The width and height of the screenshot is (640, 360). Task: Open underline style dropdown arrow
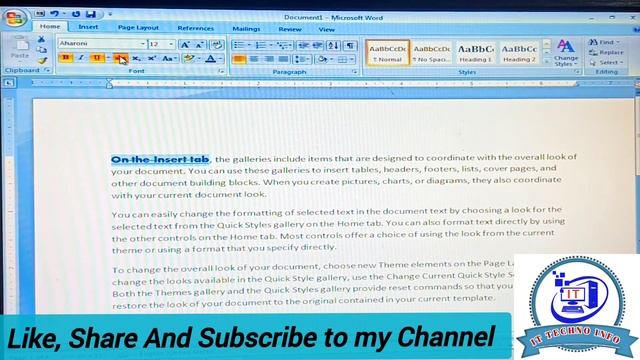click(x=108, y=58)
